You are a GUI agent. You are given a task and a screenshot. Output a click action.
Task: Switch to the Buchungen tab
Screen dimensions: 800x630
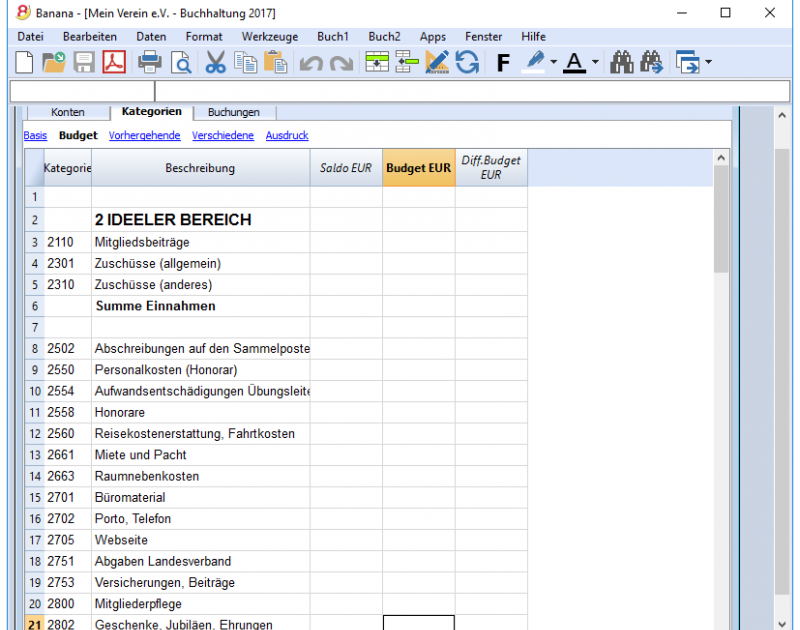coord(234,112)
